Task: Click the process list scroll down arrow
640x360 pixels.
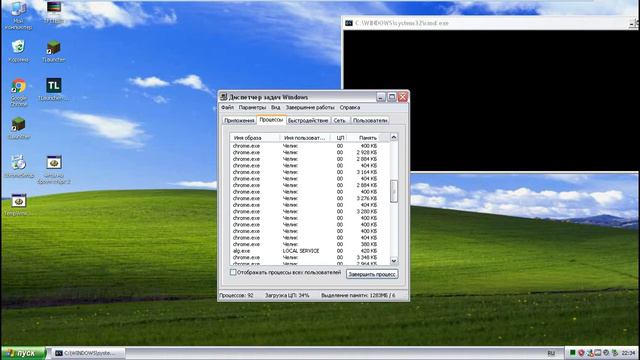Action: (393, 260)
